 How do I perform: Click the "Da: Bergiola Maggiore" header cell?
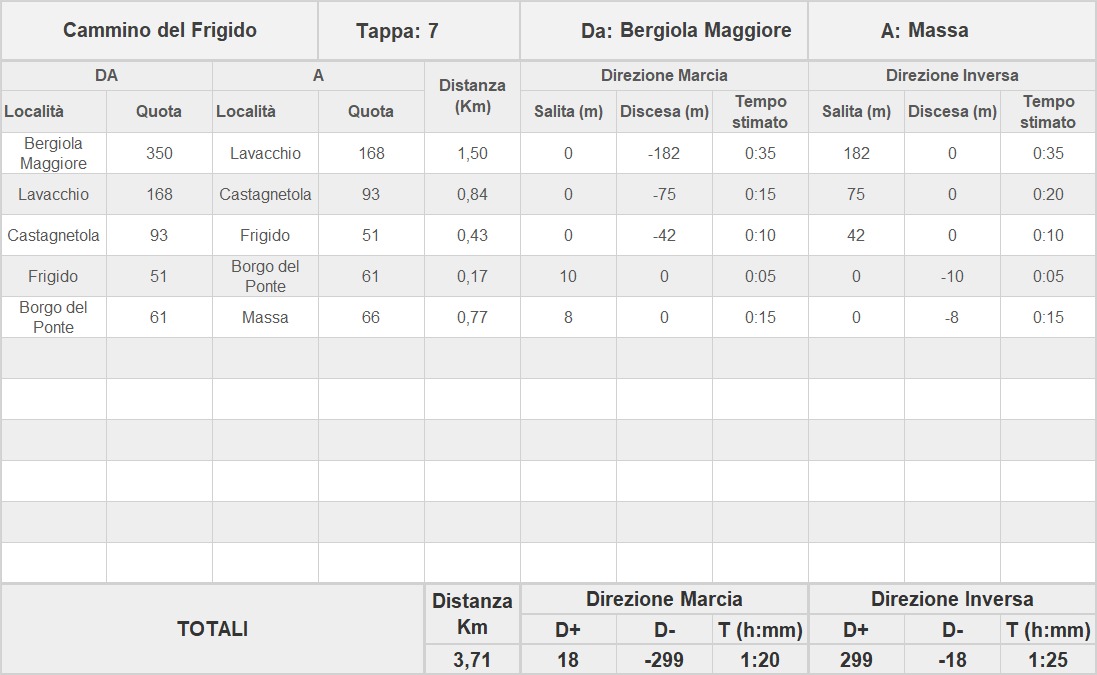685,30
